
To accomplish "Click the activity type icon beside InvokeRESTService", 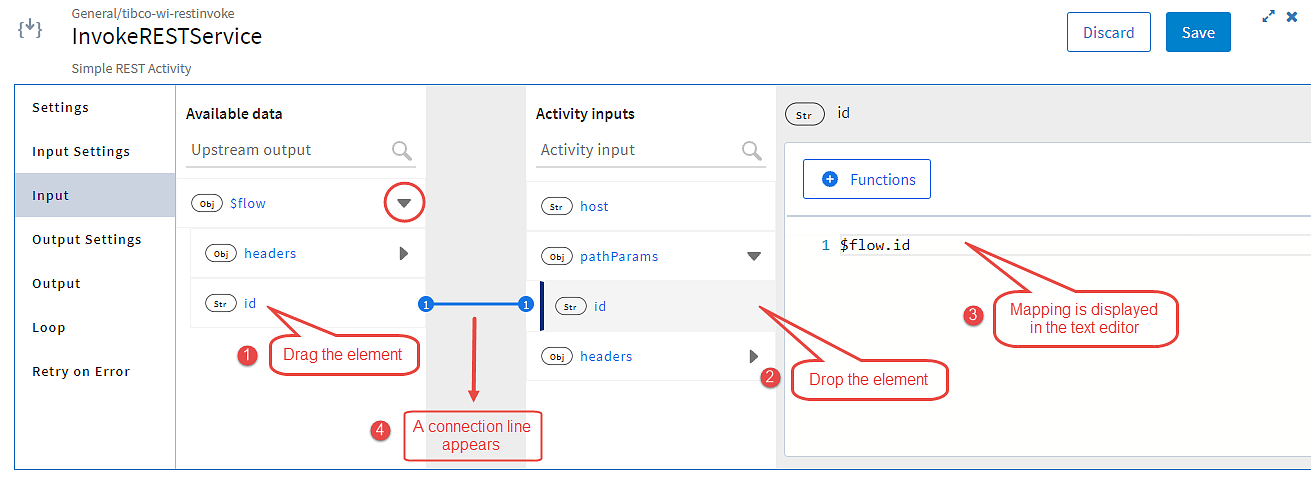I will [31, 29].
